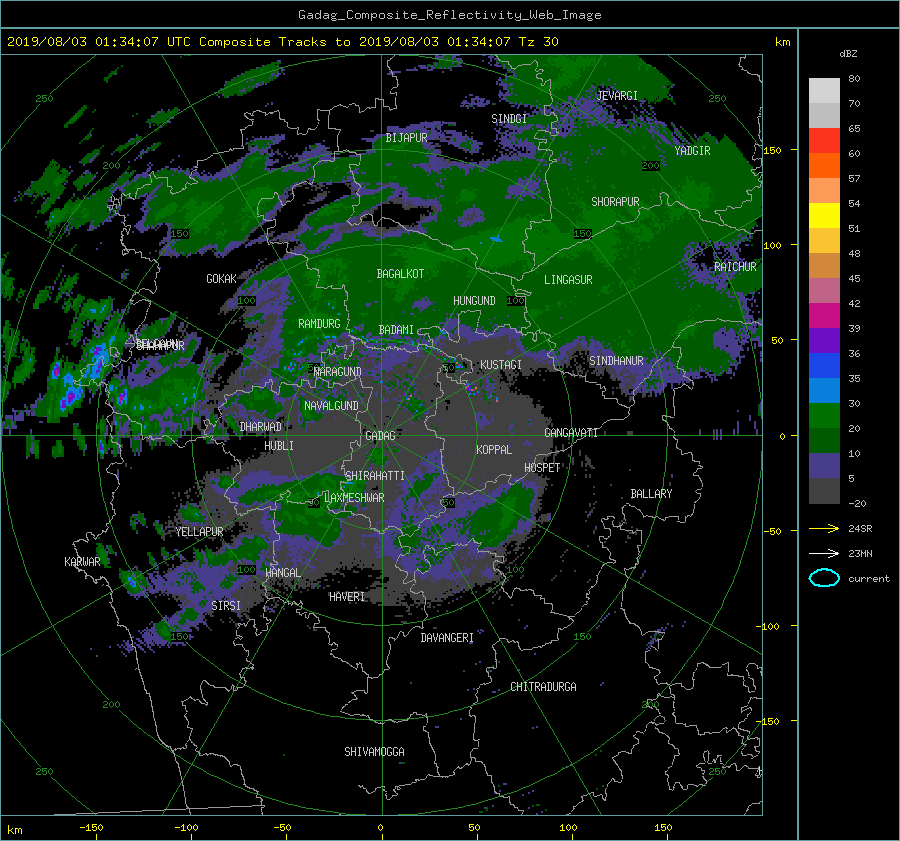Pick the purple 36-39 dBZ swatch
The width and height of the screenshot is (900, 841).
[x=824, y=340]
